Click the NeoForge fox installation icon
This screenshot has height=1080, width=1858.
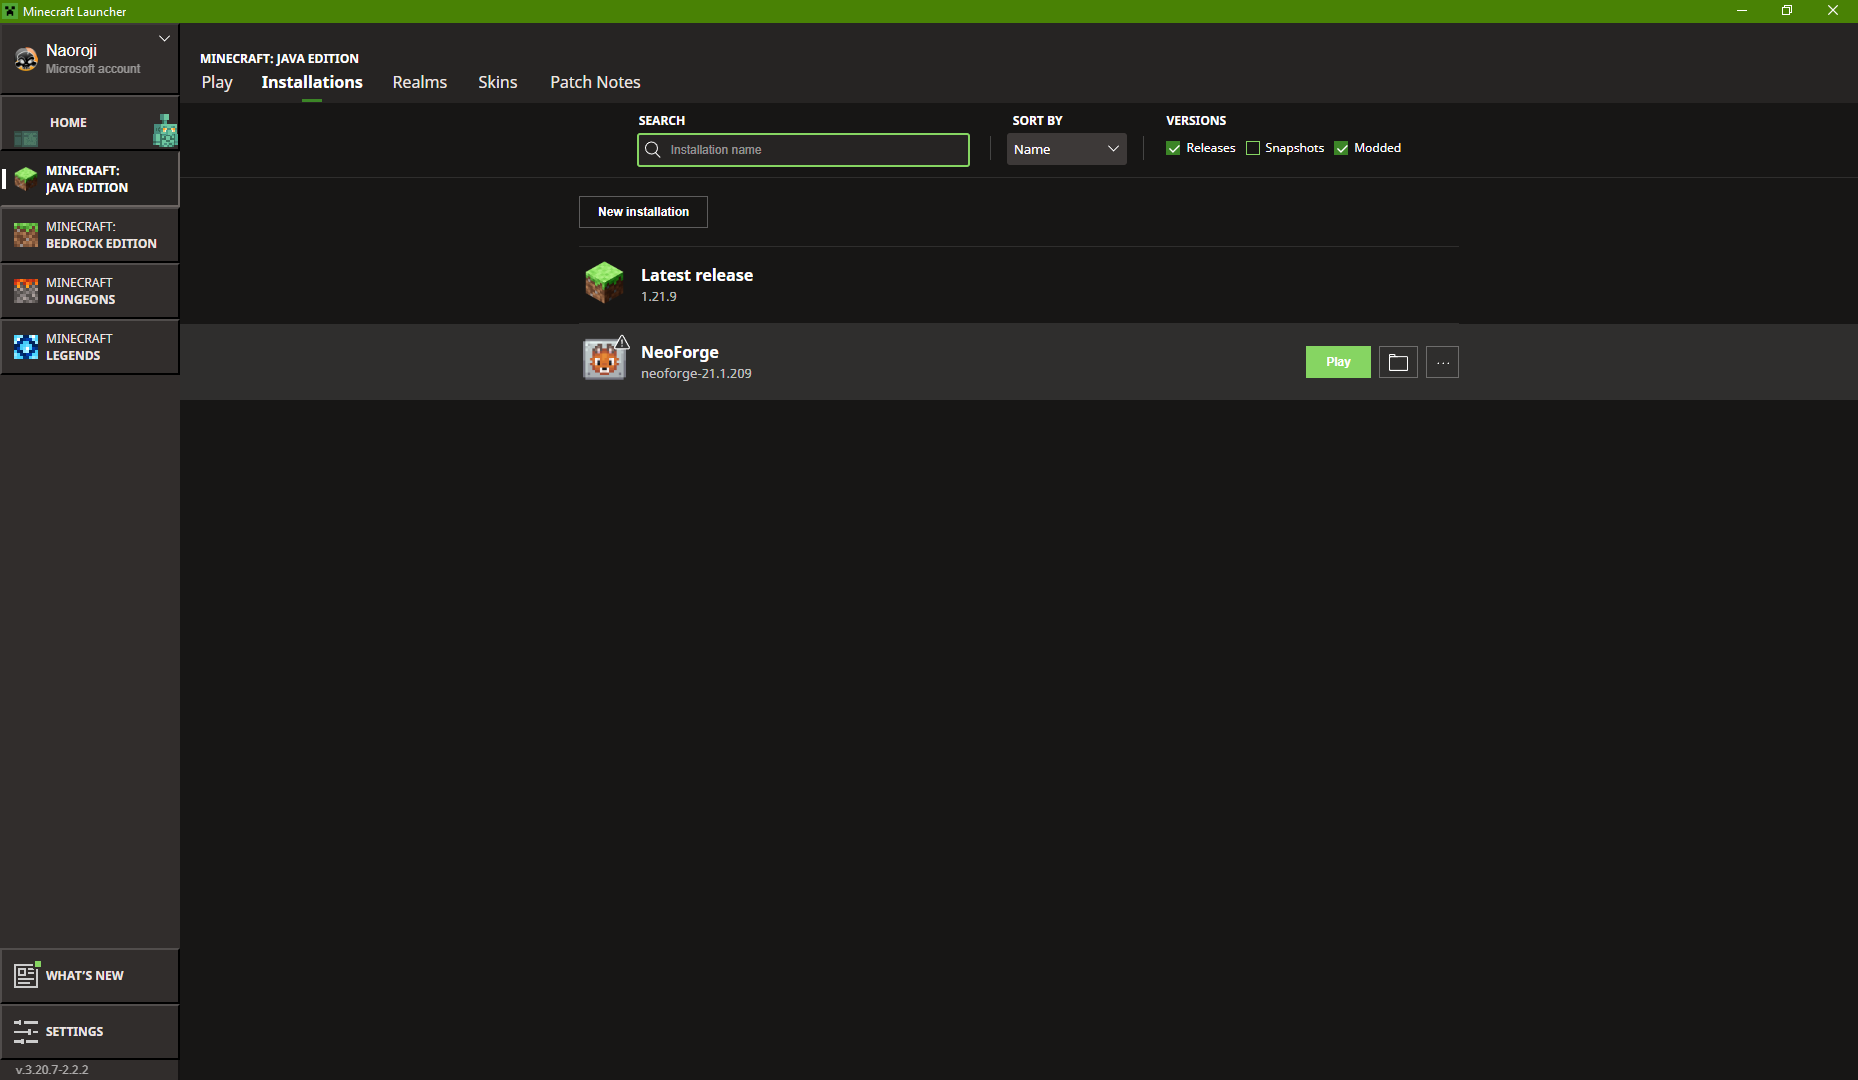604,361
